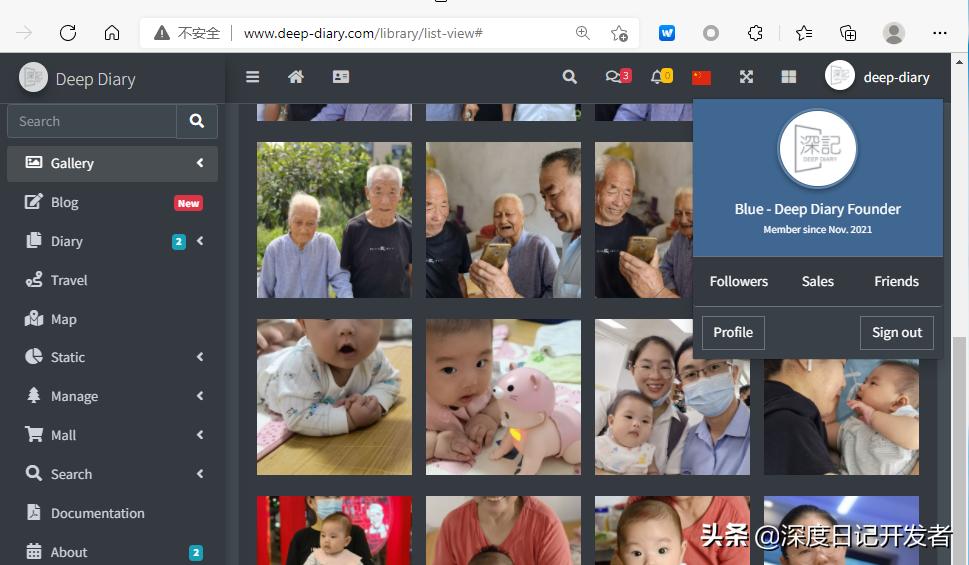Open browser profile avatar icon

[x=894, y=33]
